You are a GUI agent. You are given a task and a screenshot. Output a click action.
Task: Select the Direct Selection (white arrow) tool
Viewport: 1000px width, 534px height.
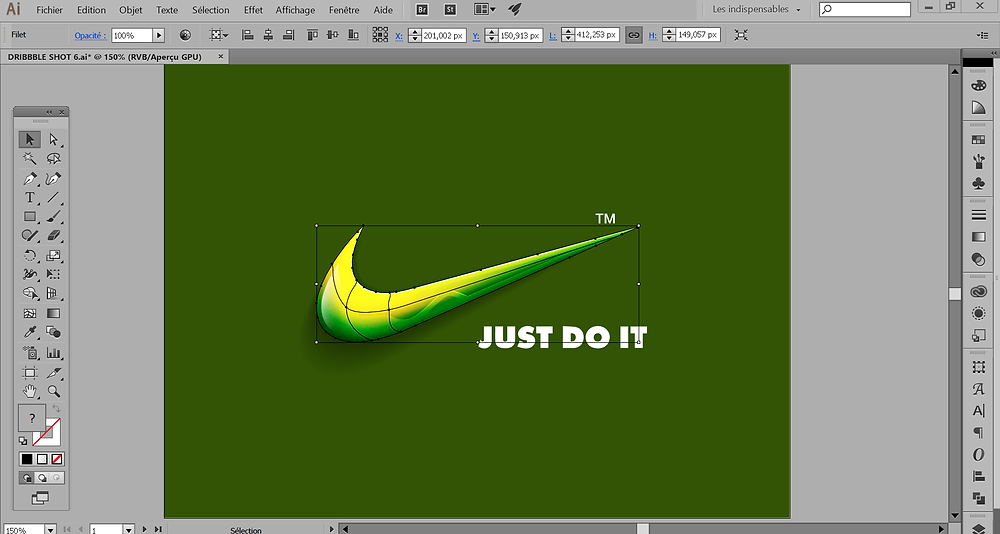pos(54,139)
